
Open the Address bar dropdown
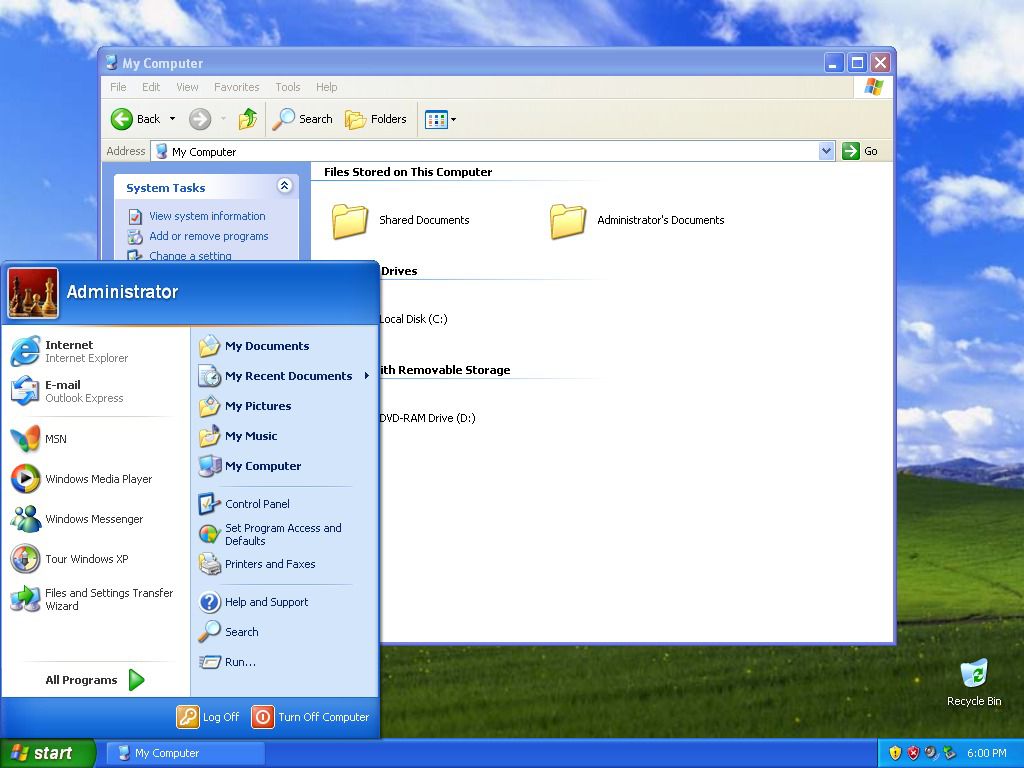click(826, 151)
